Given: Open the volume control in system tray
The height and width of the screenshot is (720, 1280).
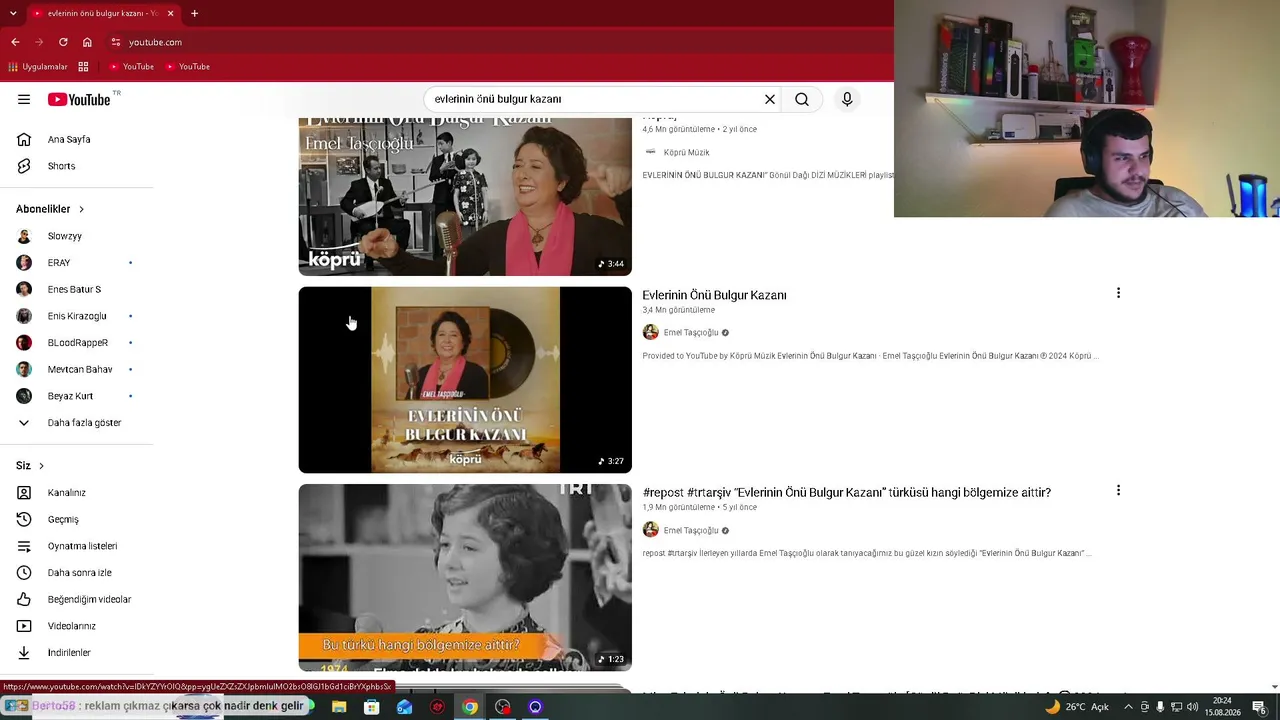Looking at the screenshot, I should click(x=1192, y=707).
